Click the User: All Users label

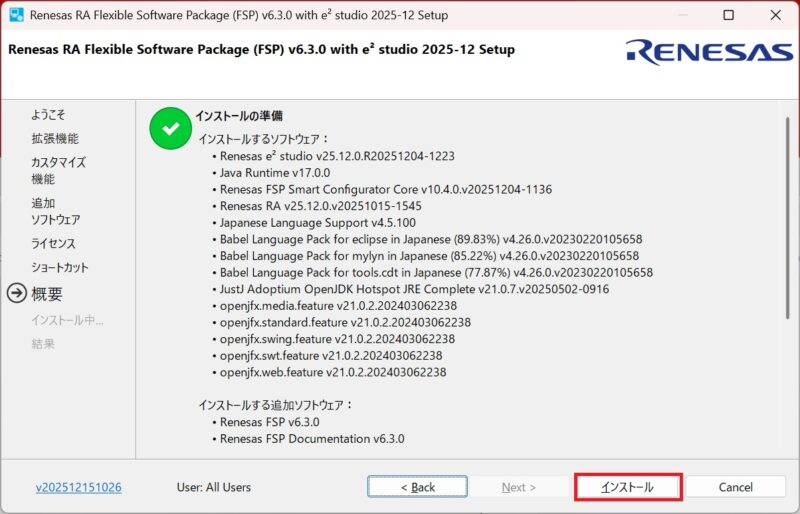pos(214,487)
